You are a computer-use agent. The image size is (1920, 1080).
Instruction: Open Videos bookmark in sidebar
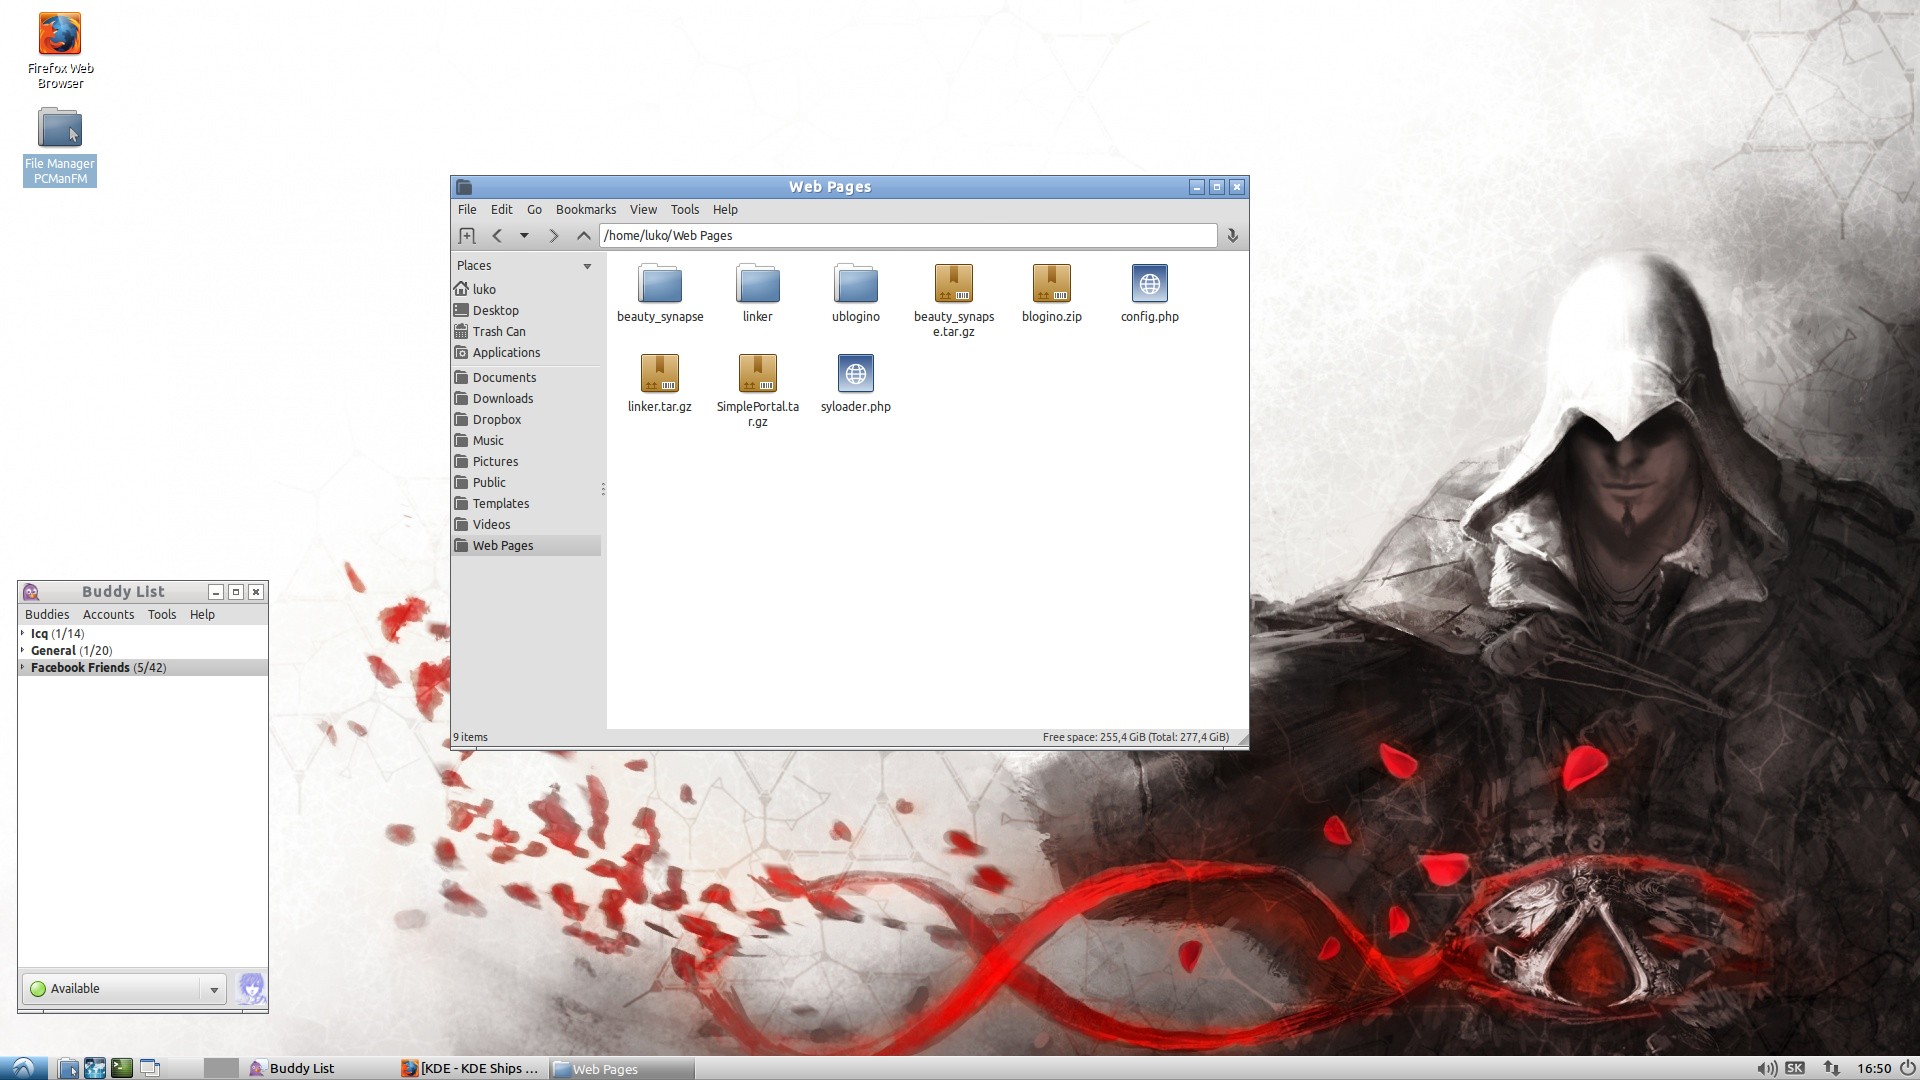526,524
